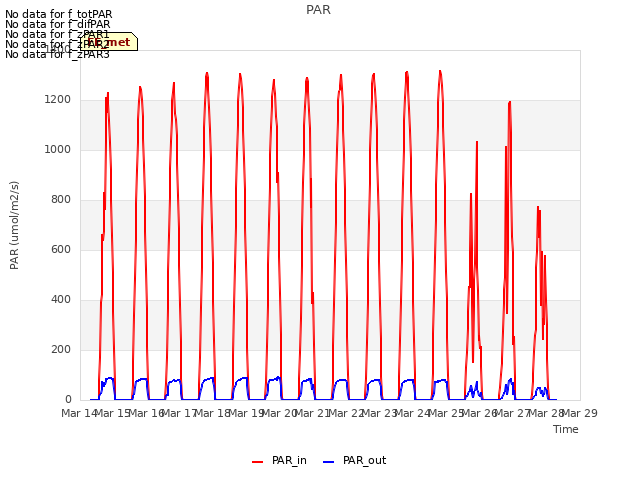
Task: Click the 'No data for f_zPAR3' message
Action: (x=57, y=54)
